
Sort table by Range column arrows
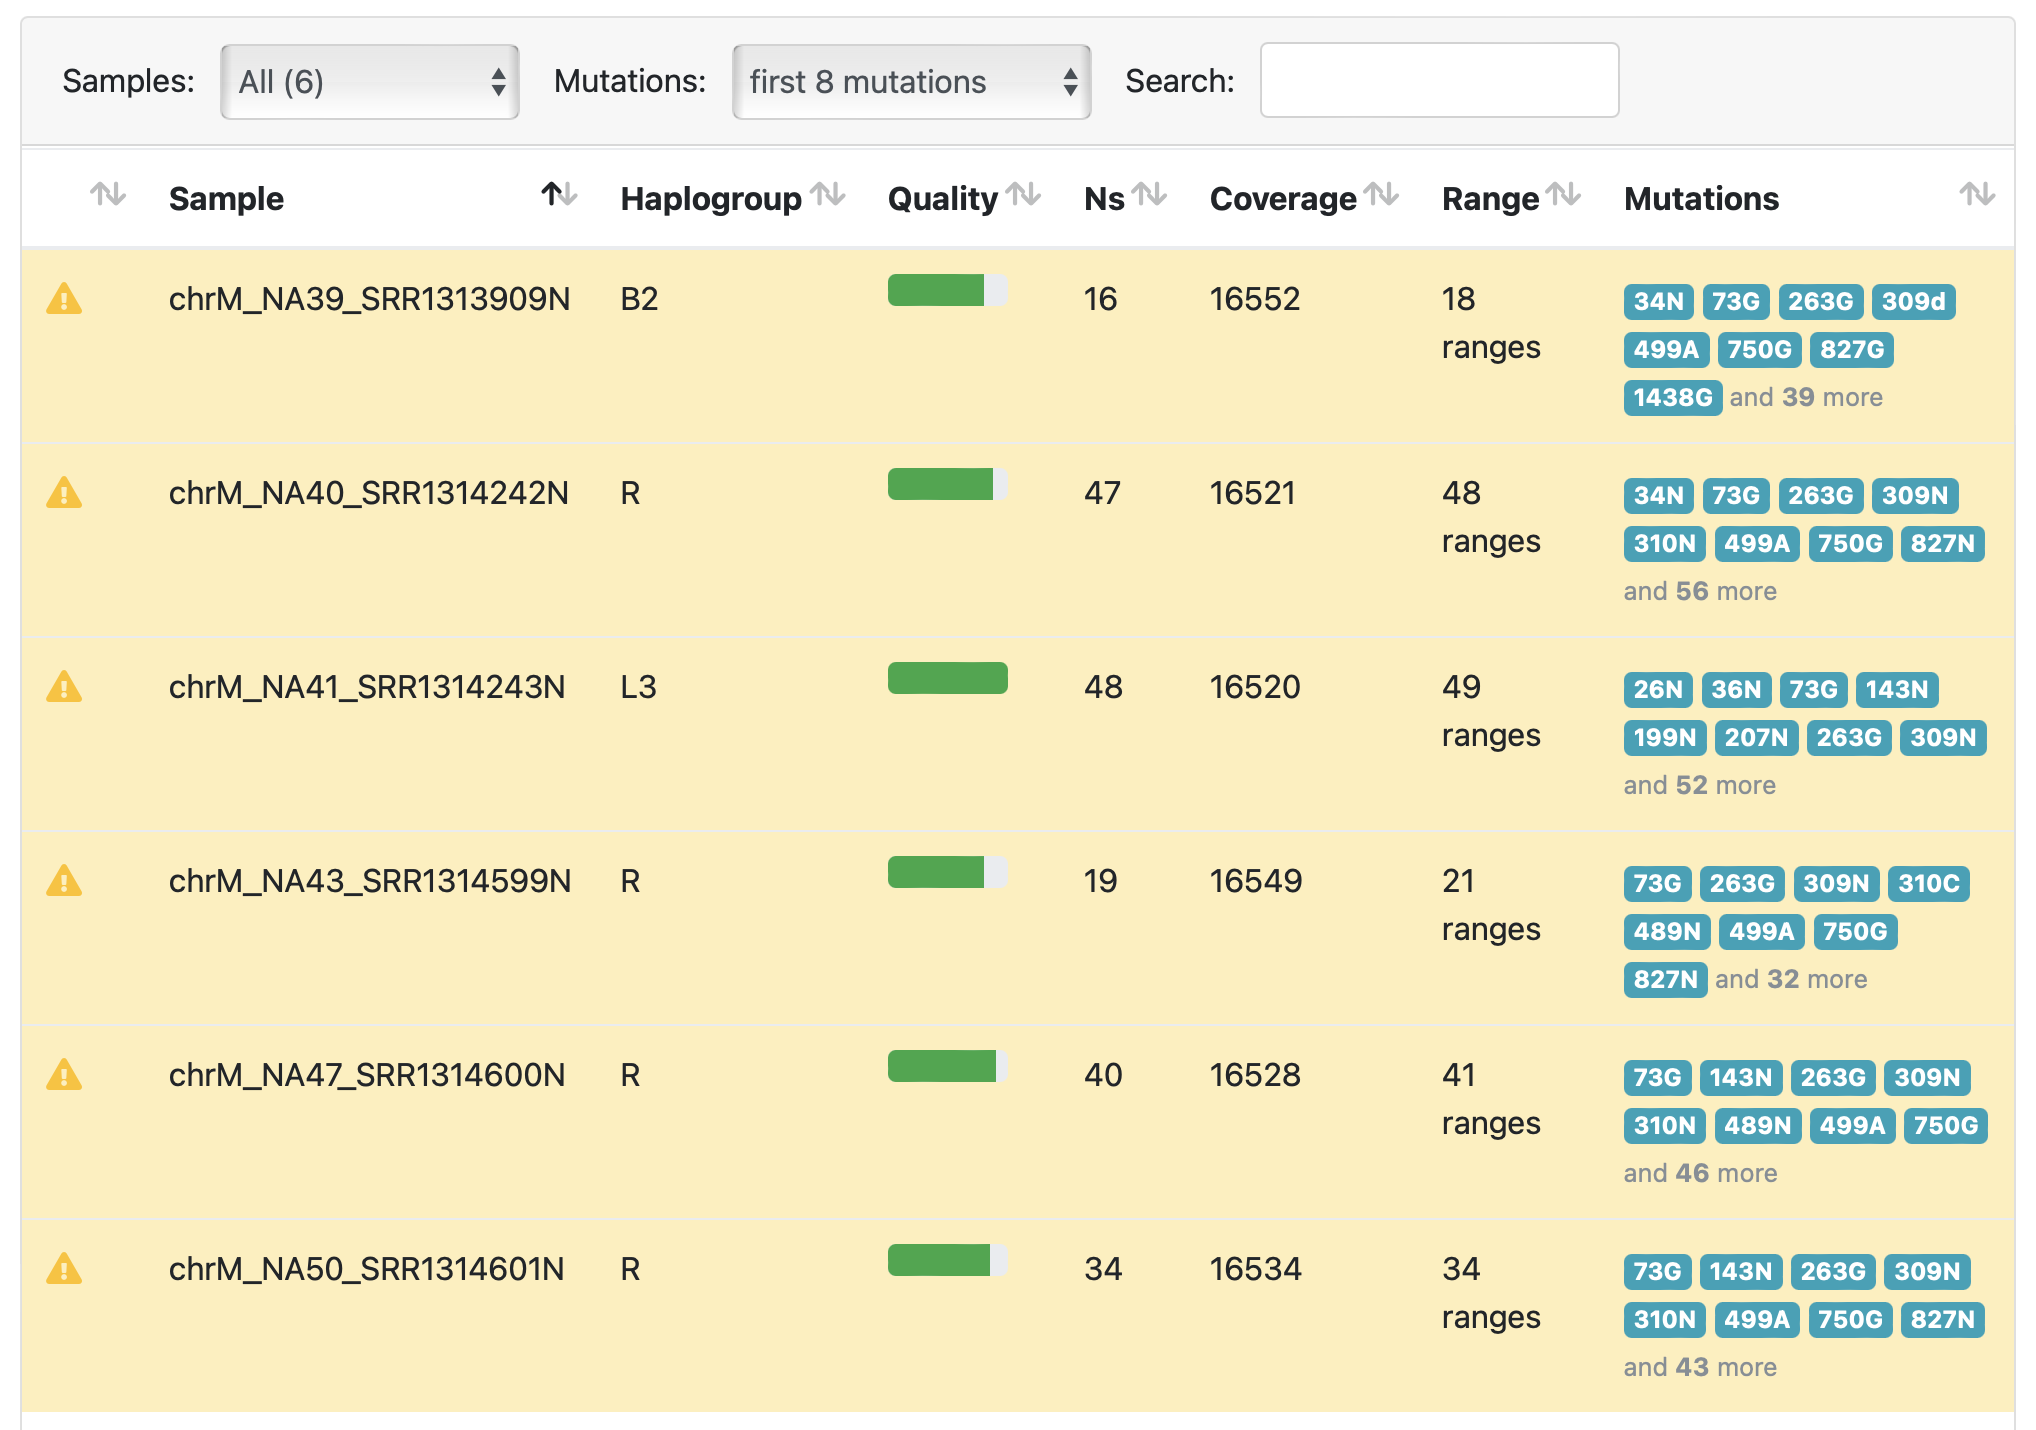[1563, 194]
